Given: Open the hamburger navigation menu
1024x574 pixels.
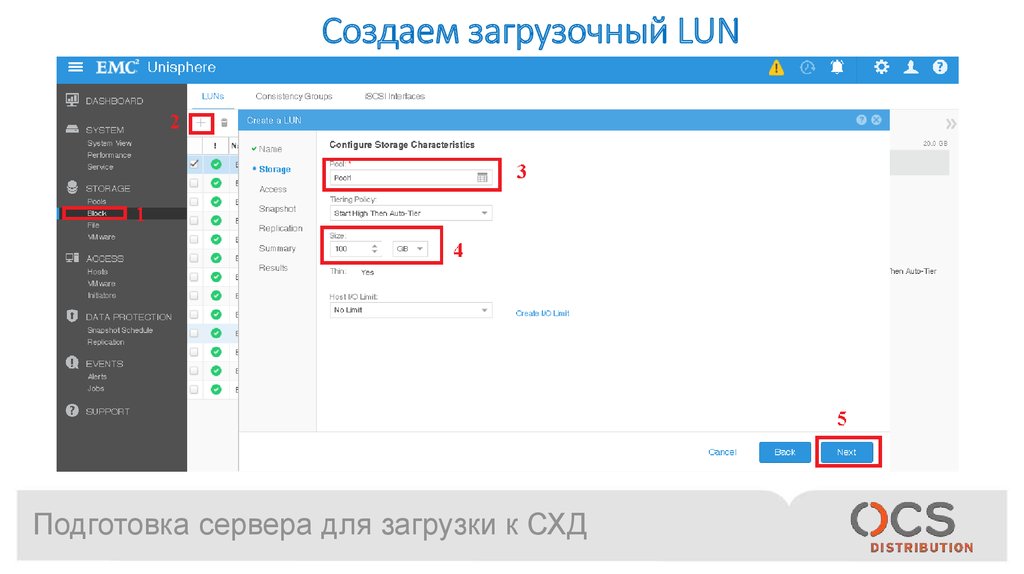Looking at the screenshot, I should (76, 67).
